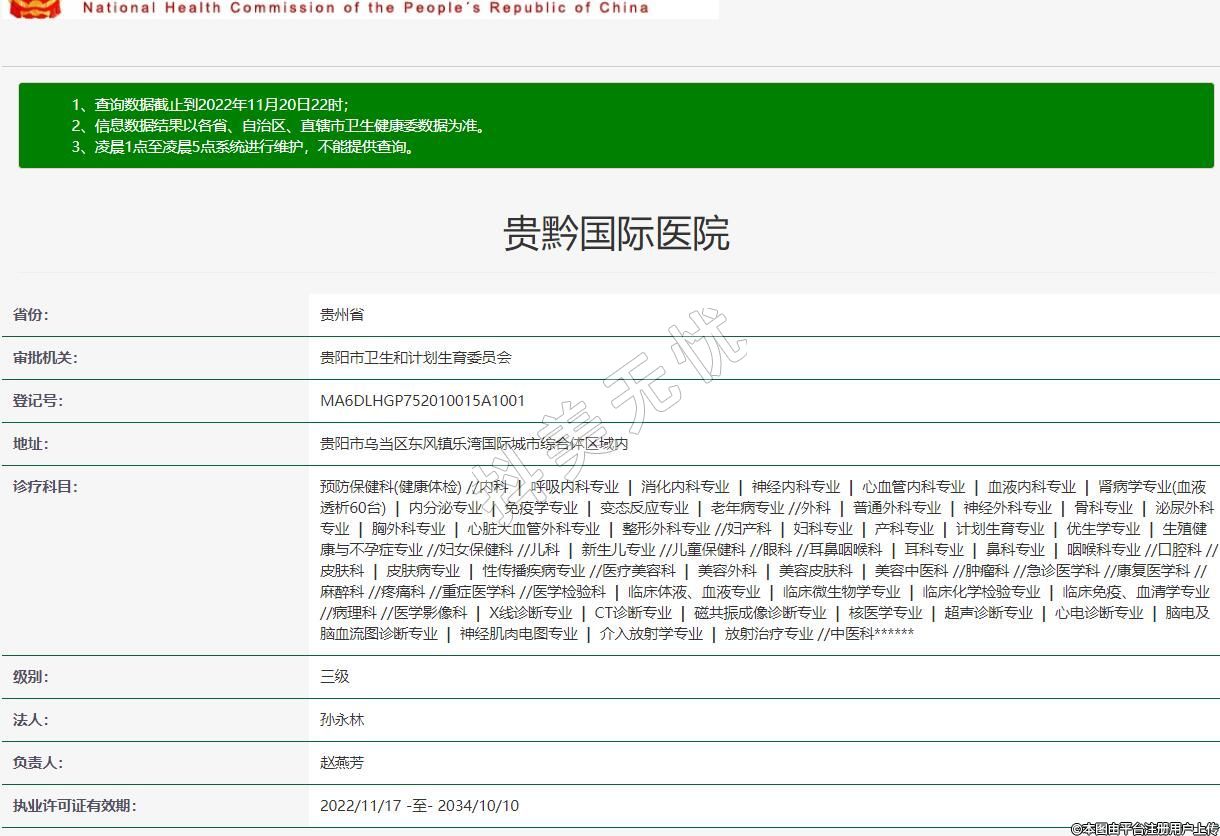Click the approving authority 贵阳市卫生和计划生育委员会
The height and width of the screenshot is (836, 1220).
pos(415,358)
